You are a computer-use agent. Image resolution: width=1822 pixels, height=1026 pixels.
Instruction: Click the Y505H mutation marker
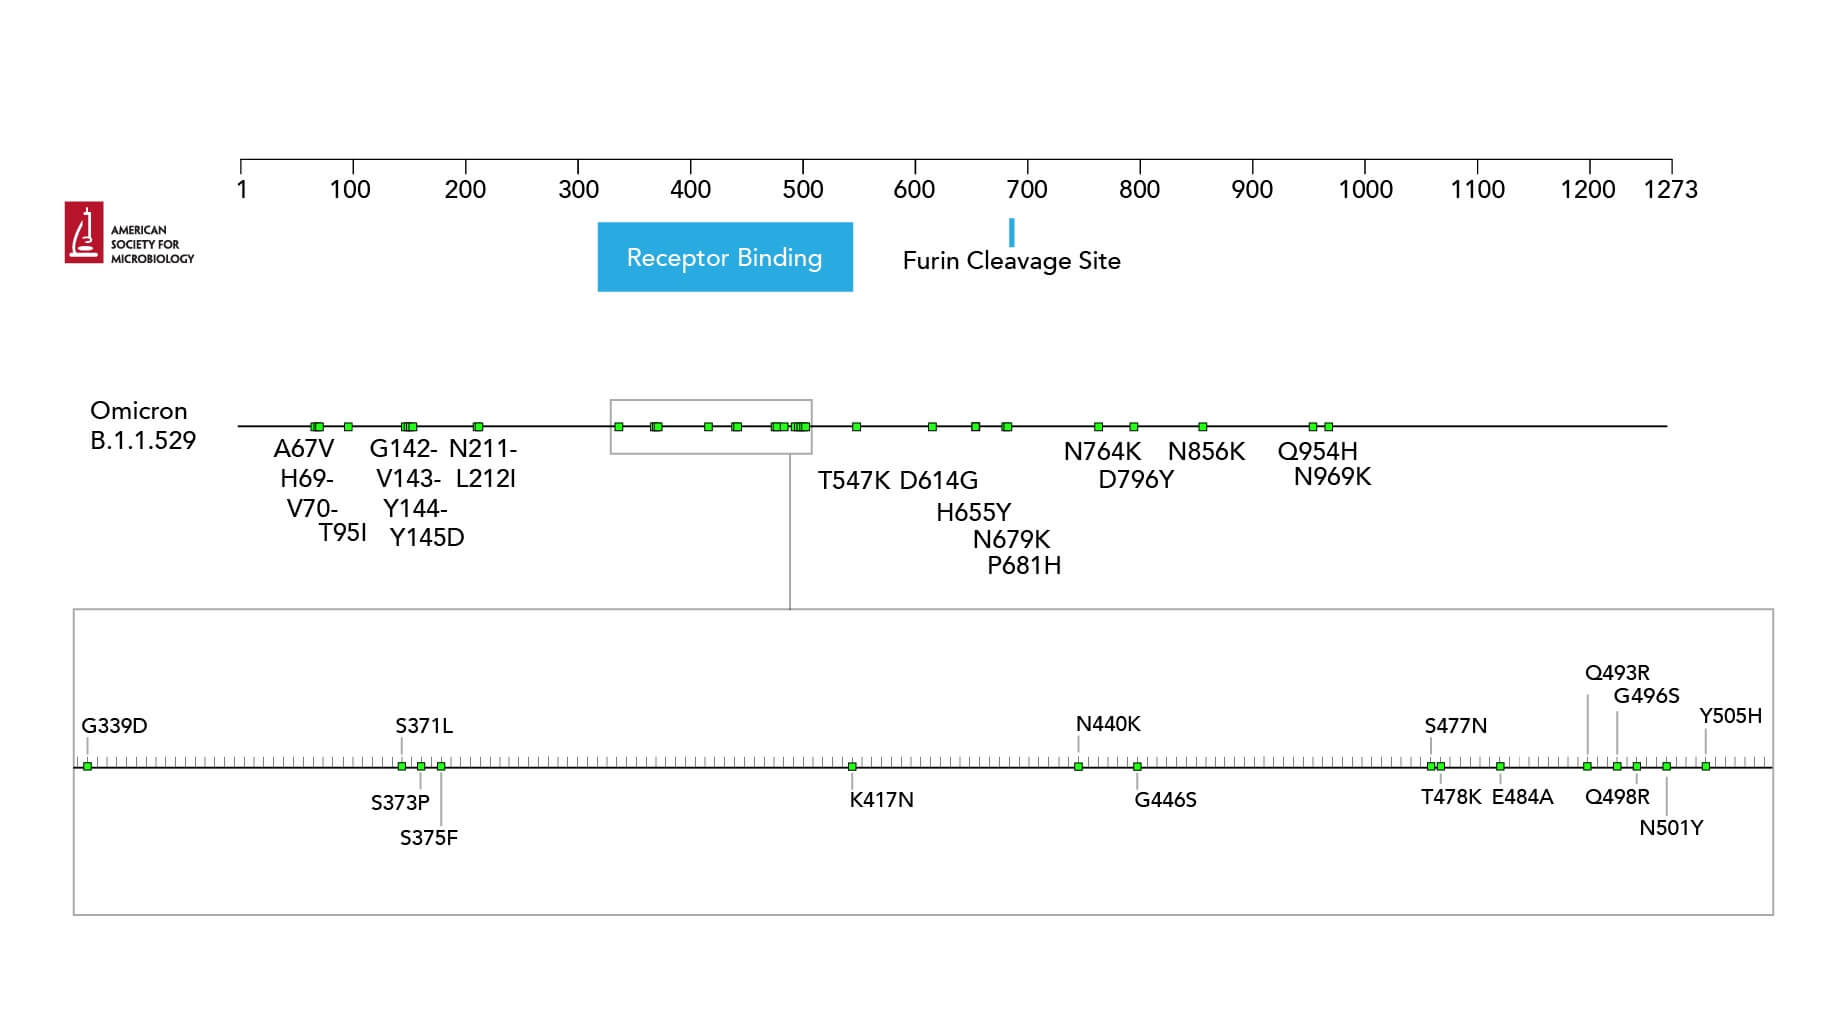pyautogui.click(x=1705, y=767)
